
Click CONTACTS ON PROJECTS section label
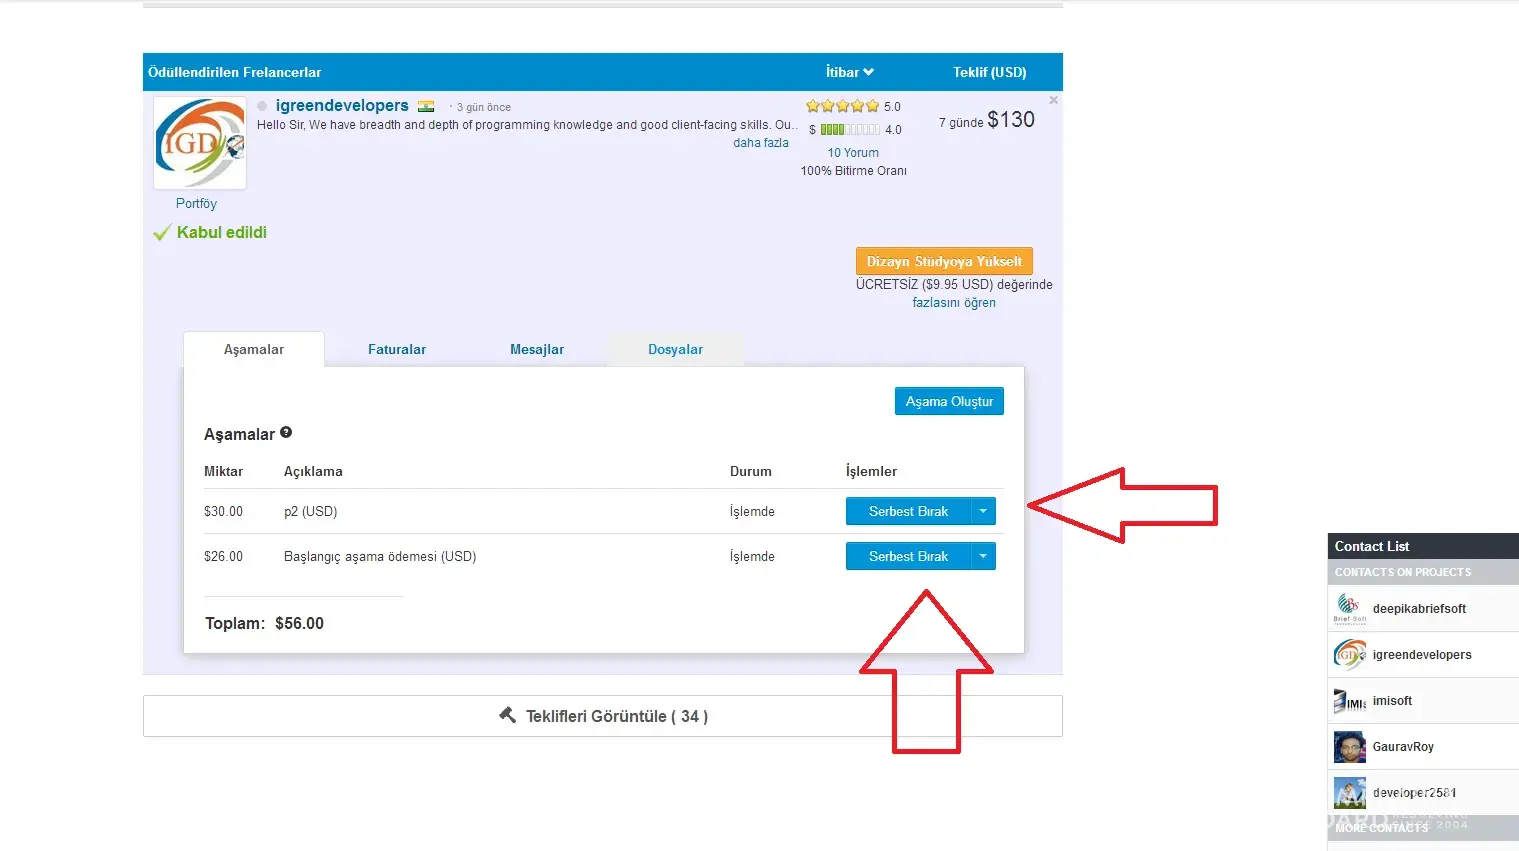tap(1403, 572)
